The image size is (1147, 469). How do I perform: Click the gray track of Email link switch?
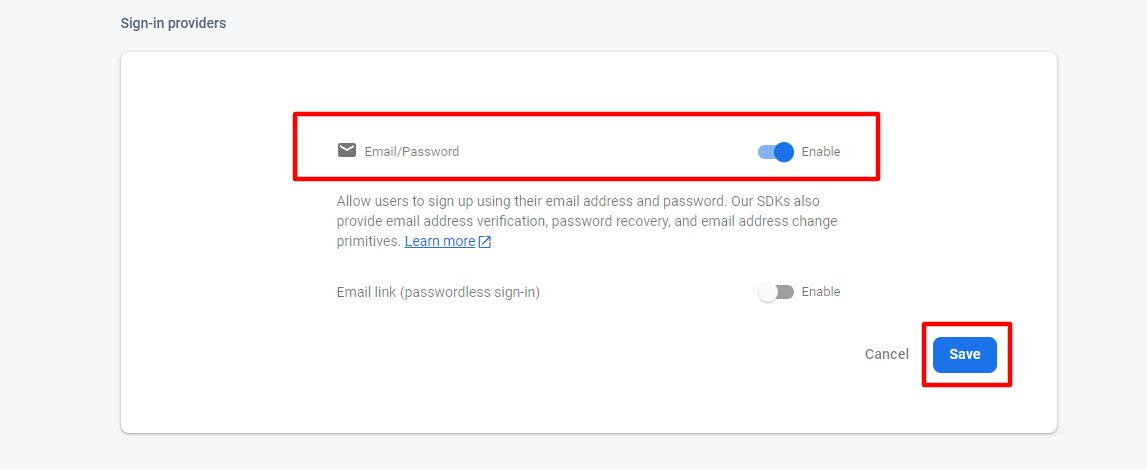(786, 292)
